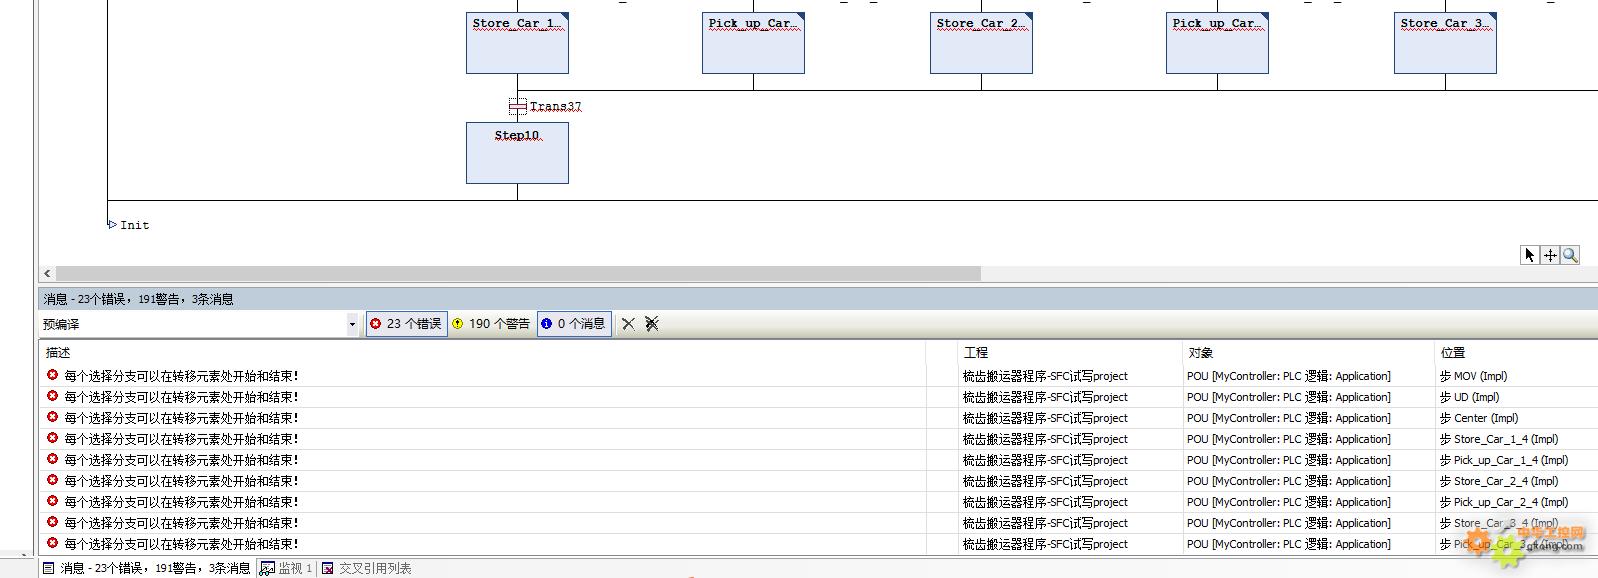Click the clear messages X icon
This screenshot has height=578, width=1598.
pos(628,324)
